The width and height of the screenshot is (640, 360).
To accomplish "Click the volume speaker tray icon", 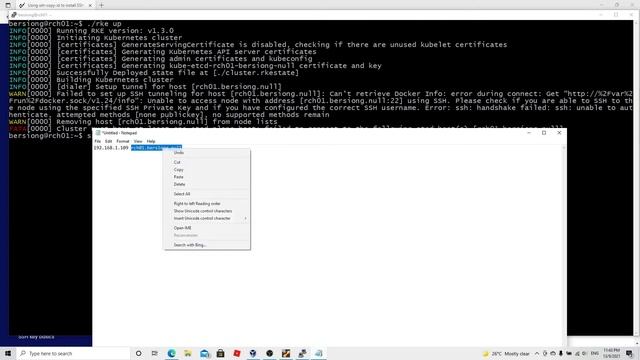I will [x=584, y=353].
